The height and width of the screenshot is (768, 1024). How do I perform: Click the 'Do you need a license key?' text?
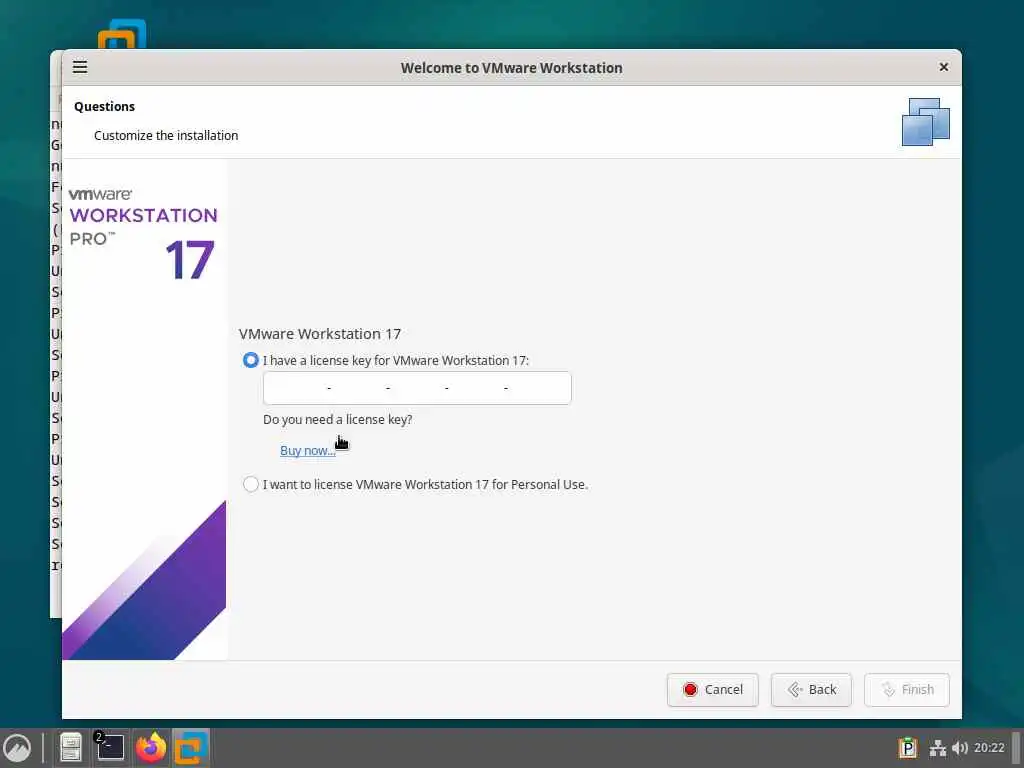coord(338,419)
